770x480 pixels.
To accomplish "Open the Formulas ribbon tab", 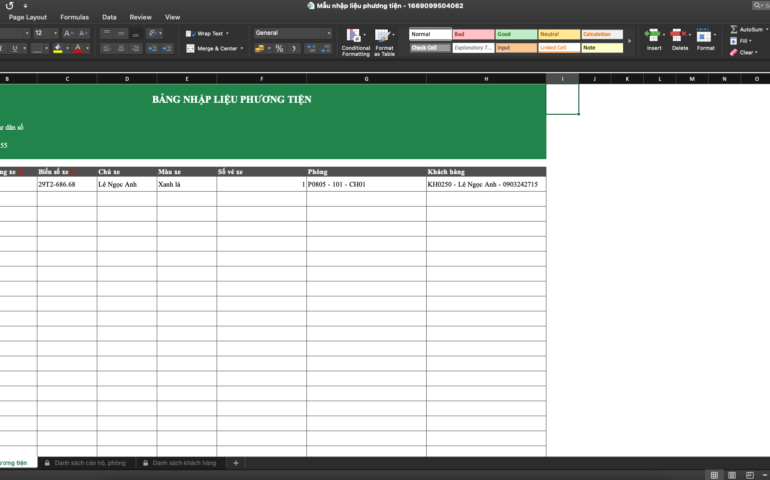I will (x=74, y=17).
